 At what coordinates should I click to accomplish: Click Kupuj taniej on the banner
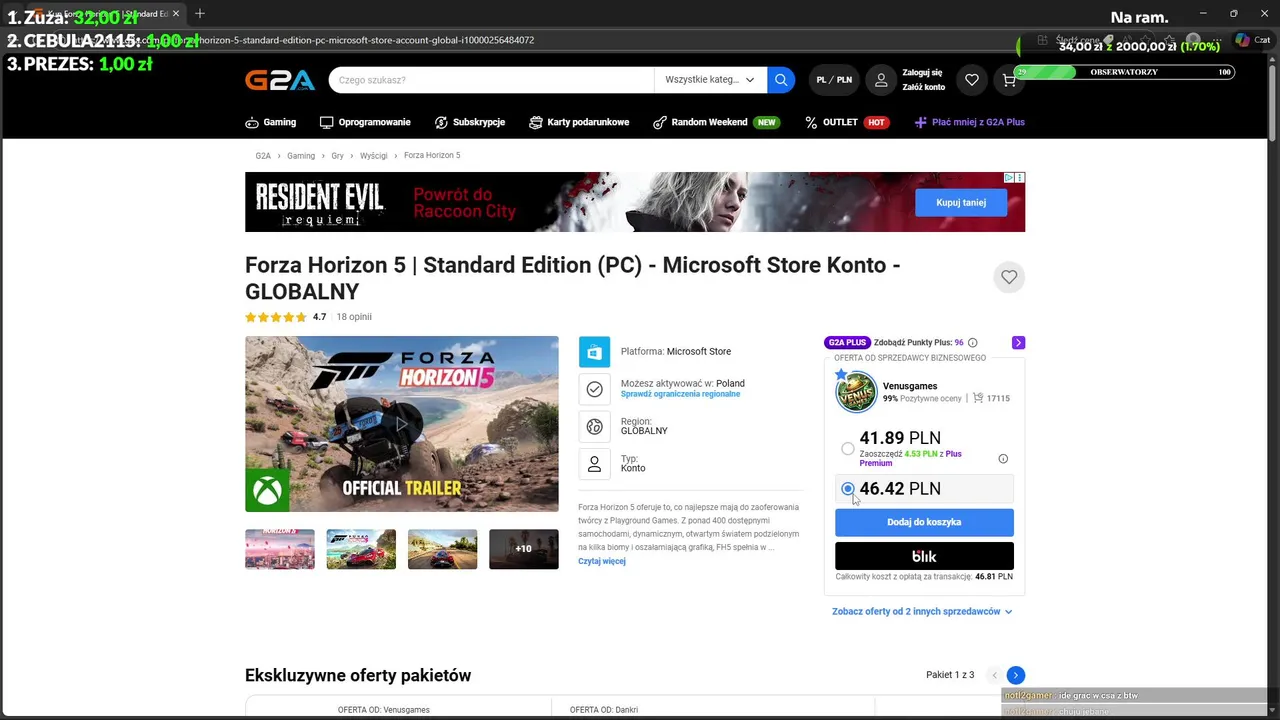[961, 202]
